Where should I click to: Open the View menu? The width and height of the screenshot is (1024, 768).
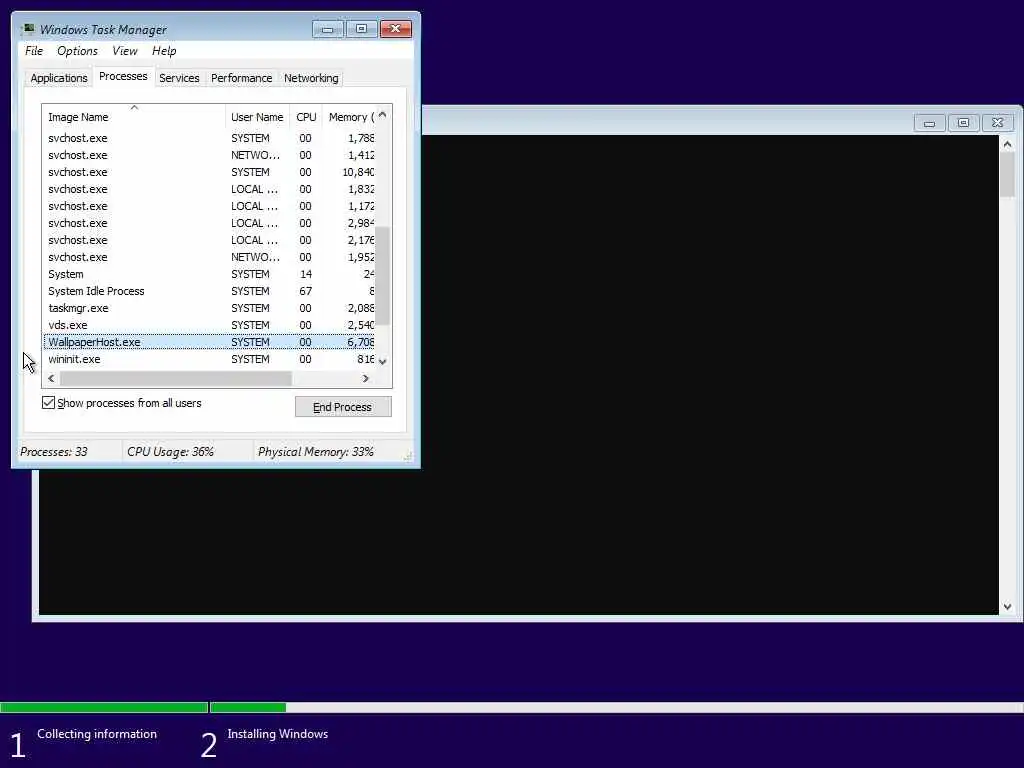(x=125, y=51)
